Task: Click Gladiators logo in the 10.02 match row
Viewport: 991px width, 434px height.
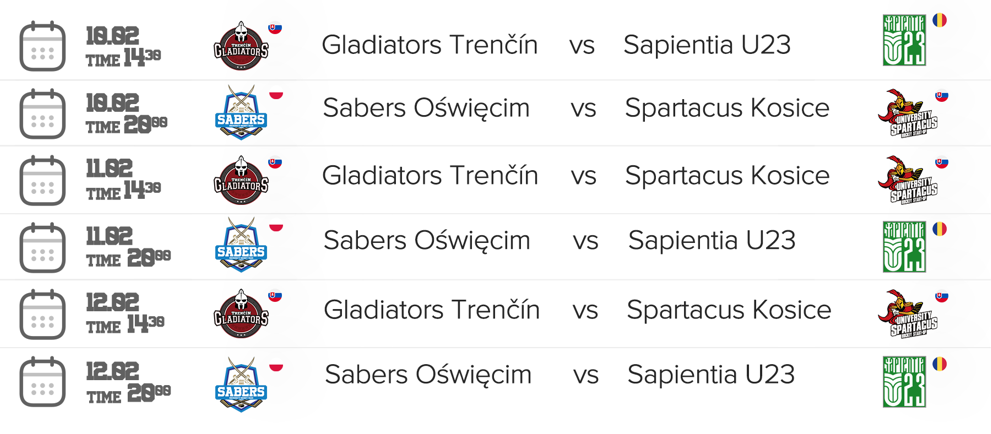Action: click(242, 46)
